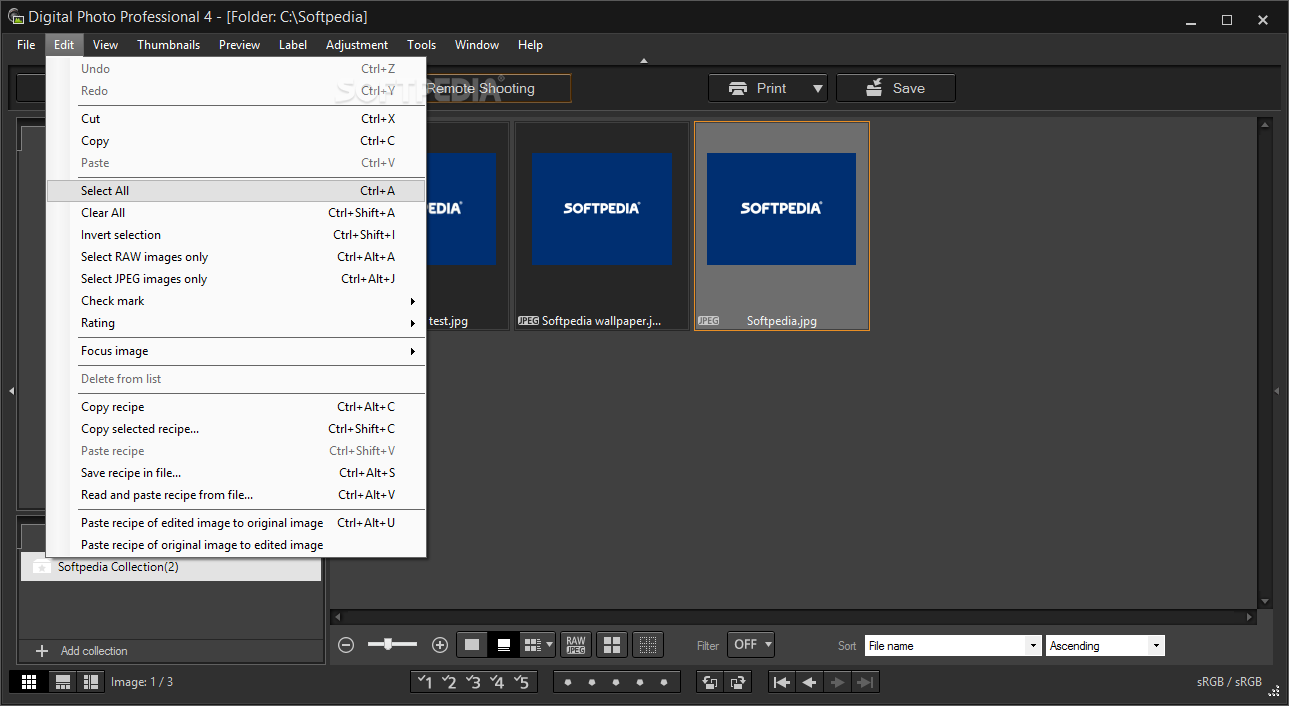Screen dimensions: 1289x706
Task: Open thumbnail list display dropdown arrow
Action: point(550,645)
